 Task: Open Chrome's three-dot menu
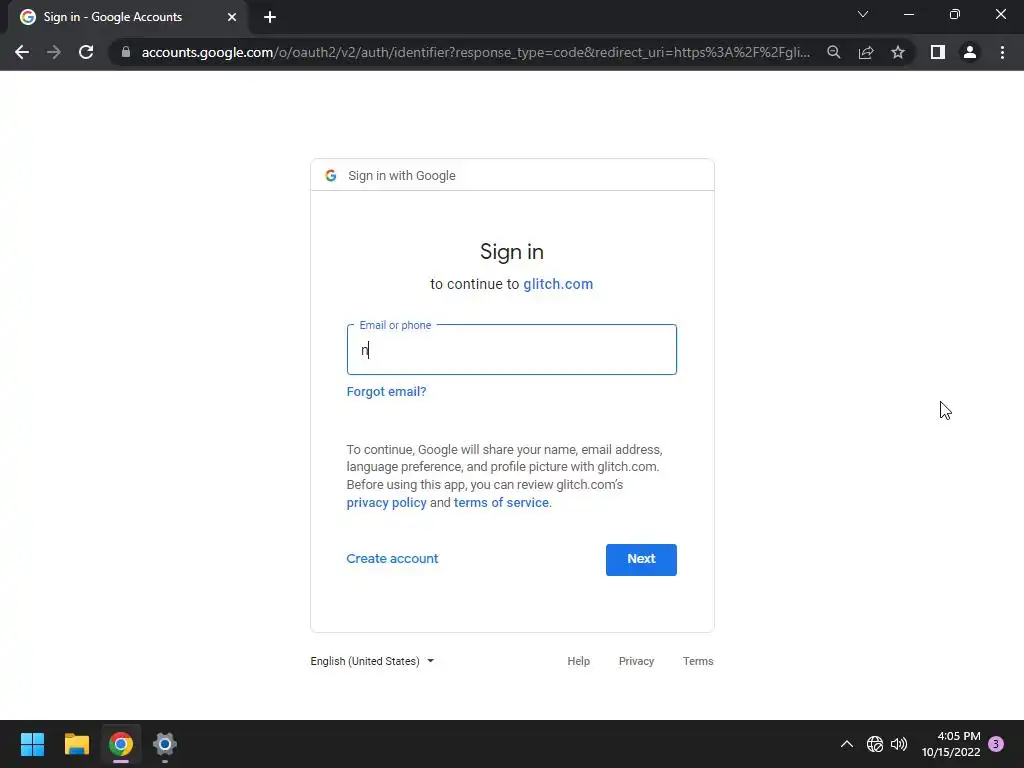[x=1002, y=52]
